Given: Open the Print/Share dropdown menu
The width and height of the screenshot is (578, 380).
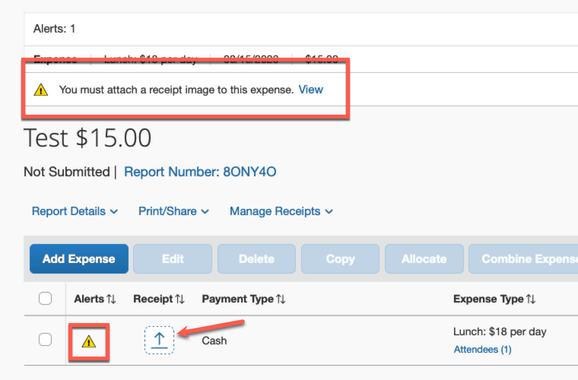Looking at the screenshot, I should pyautogui.click(x=174, y=211).
